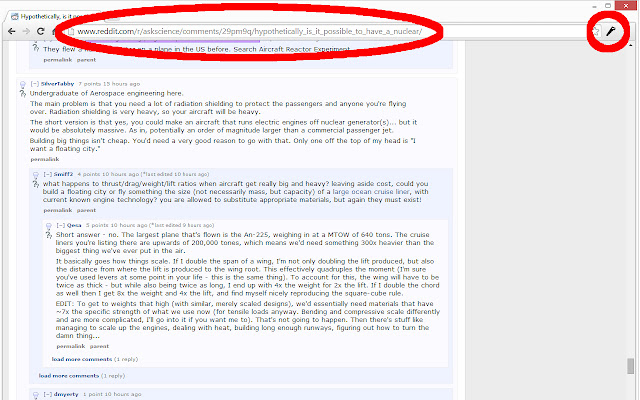This screenshot has height=400, width=640.
Task: Open Qesa's username link
Action: (x=74, y=225)
